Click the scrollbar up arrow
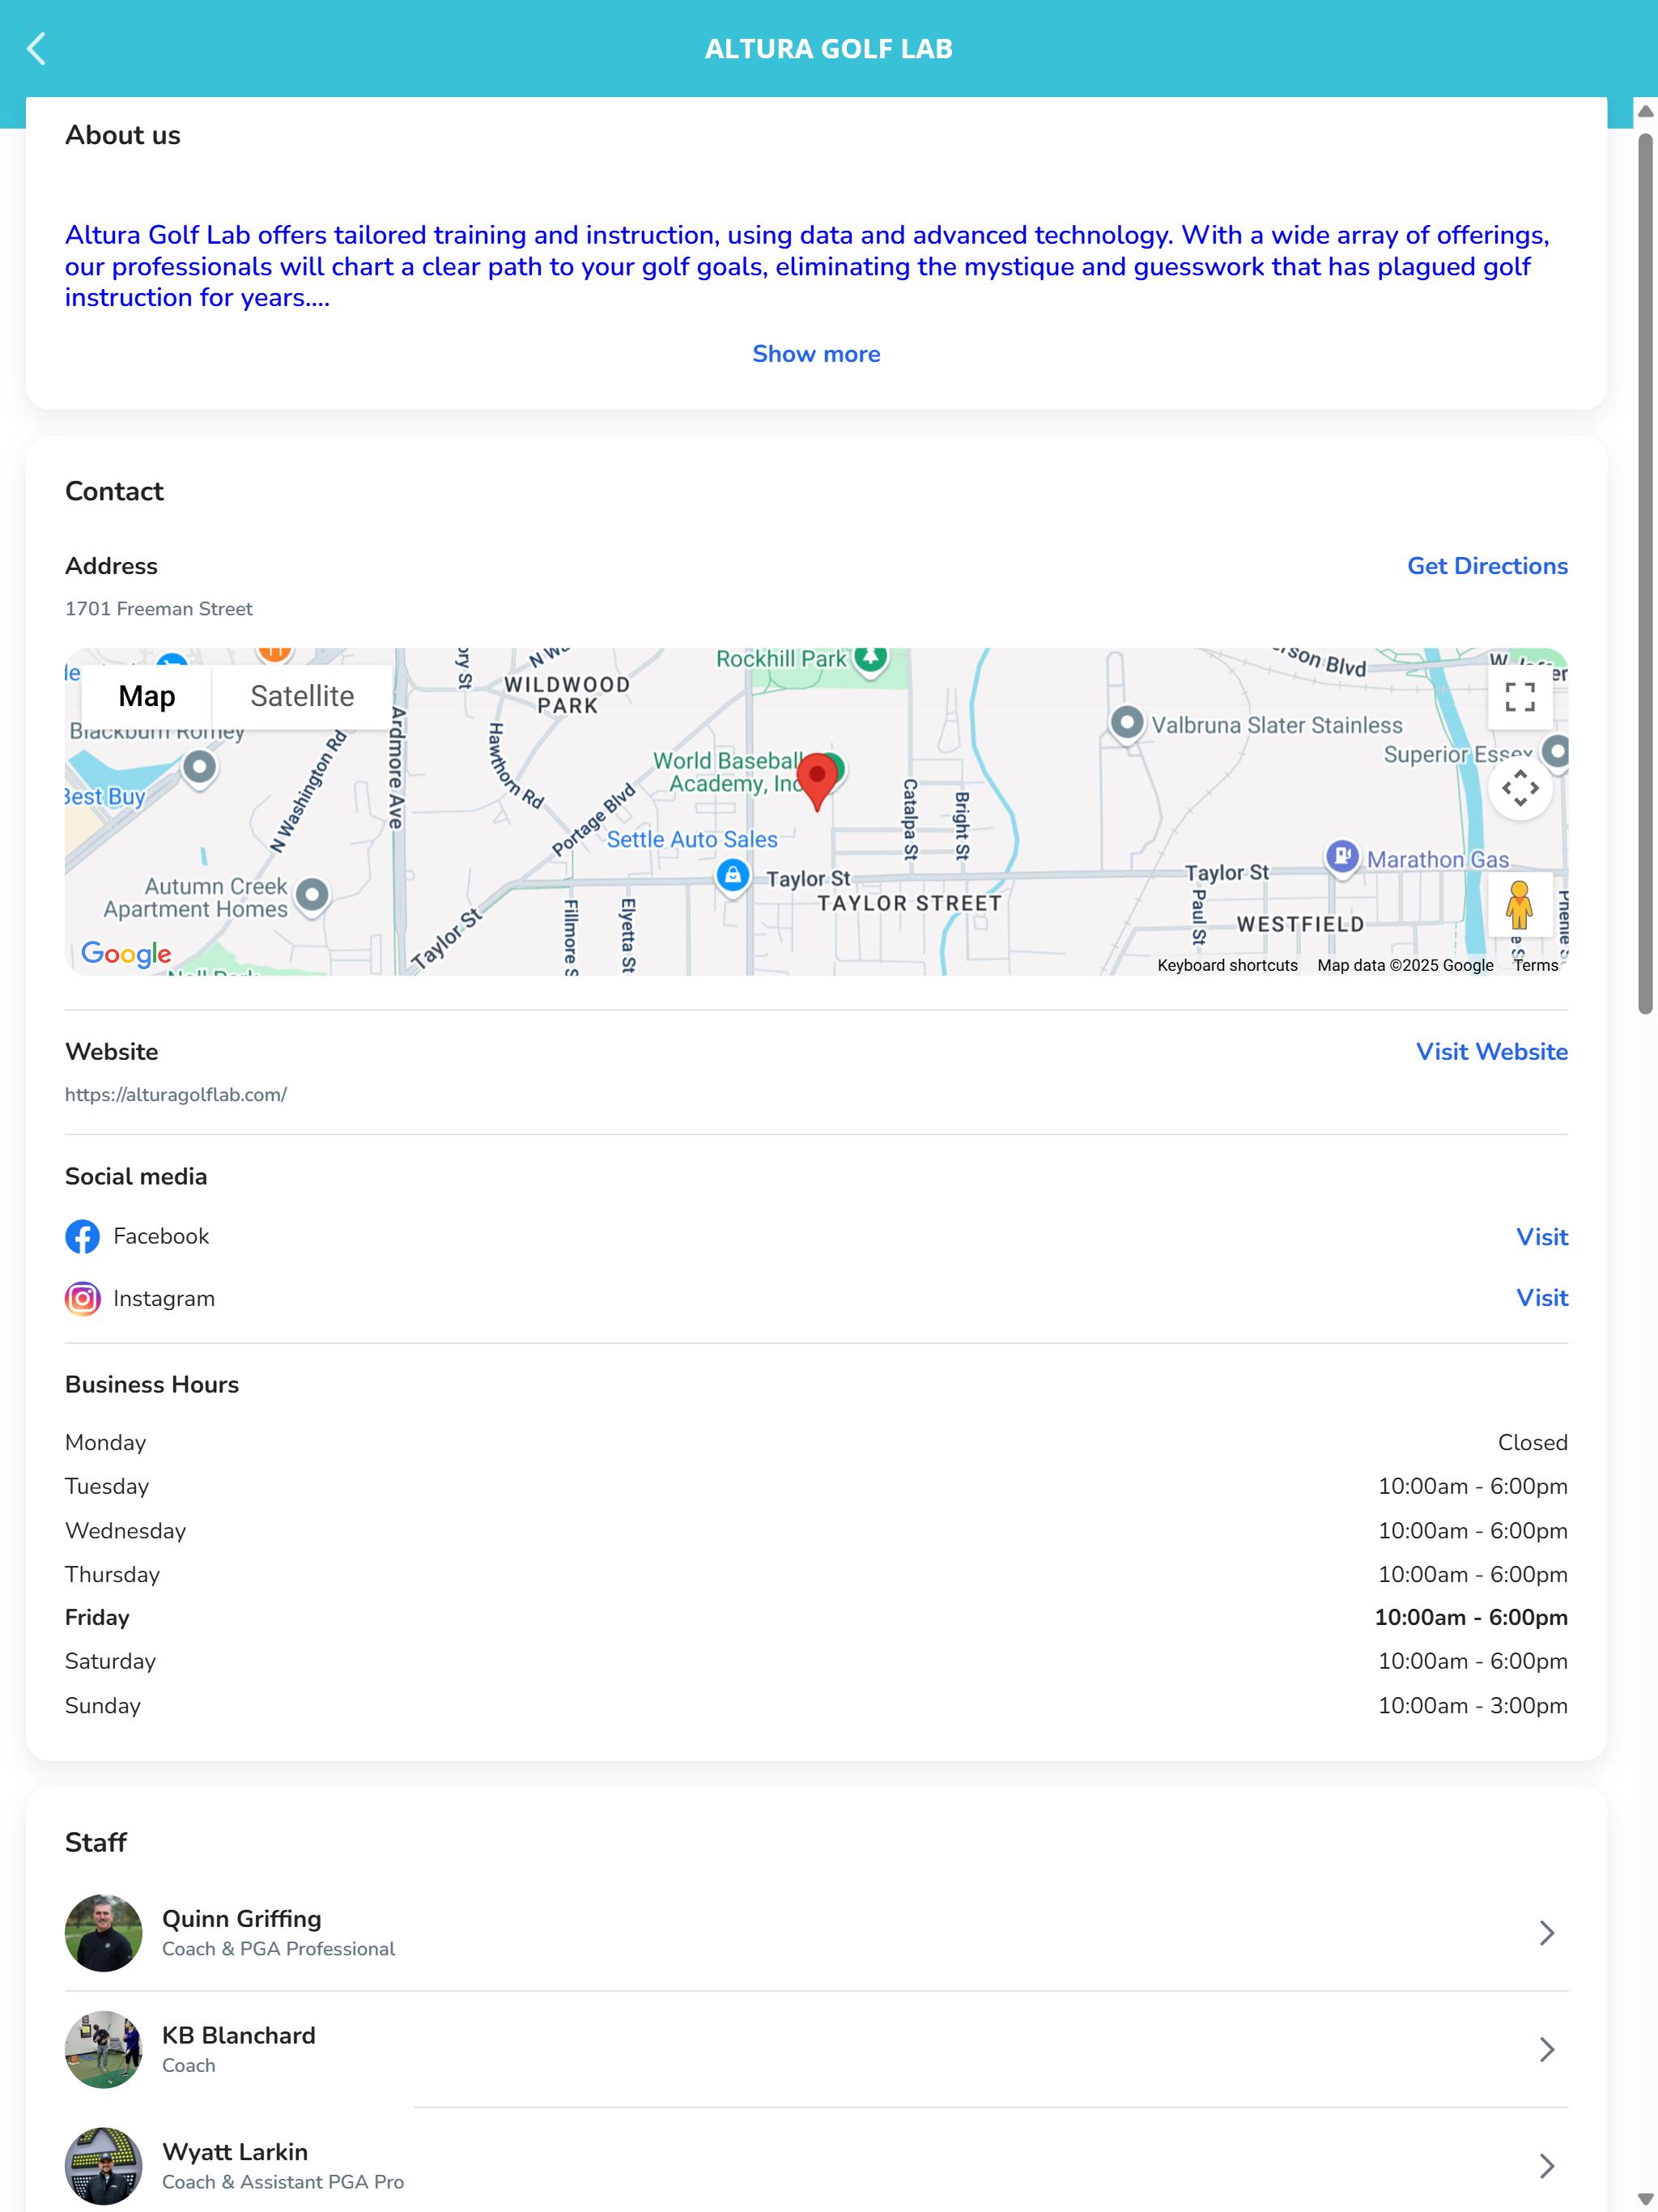The image size is (1658, 2212). point(1645,111)
